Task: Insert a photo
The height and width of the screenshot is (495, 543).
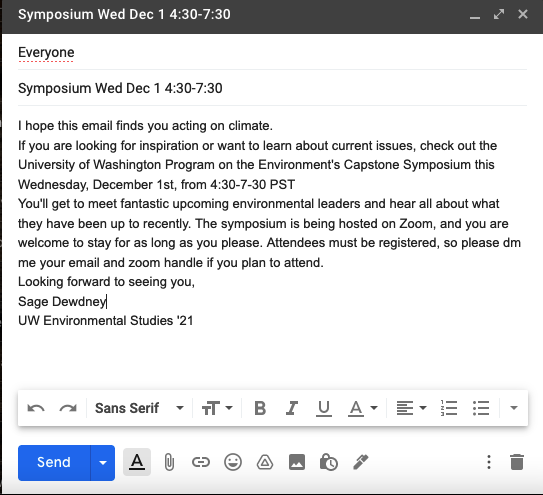Action: 297,462
